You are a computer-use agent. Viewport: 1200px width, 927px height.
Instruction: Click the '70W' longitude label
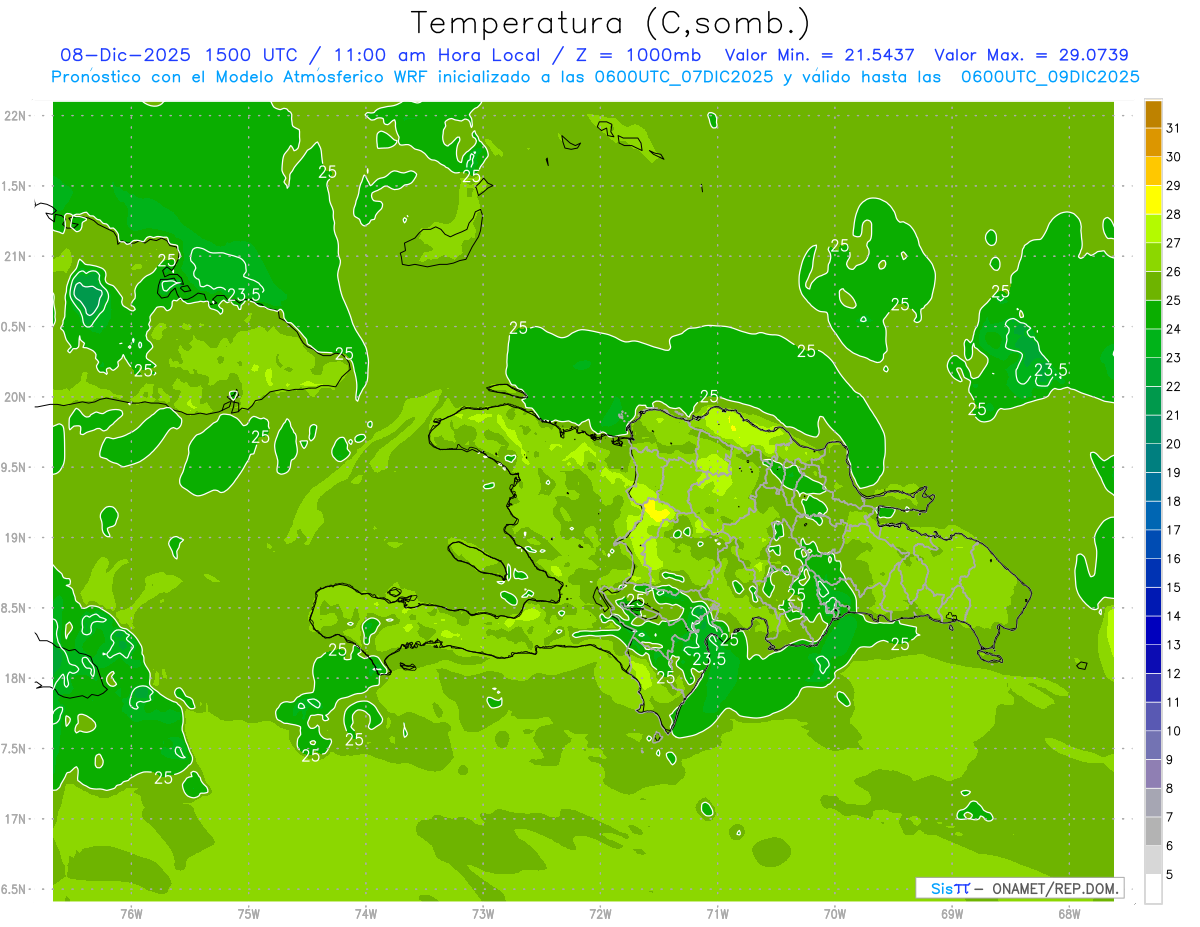835,914
